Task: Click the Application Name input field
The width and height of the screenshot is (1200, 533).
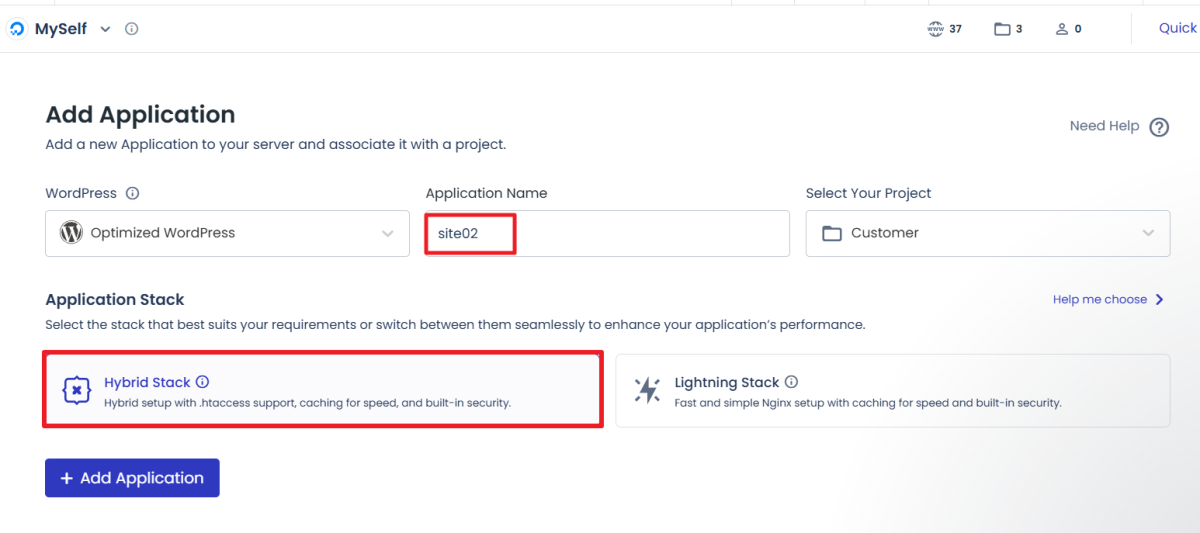Action: (607, 233)
